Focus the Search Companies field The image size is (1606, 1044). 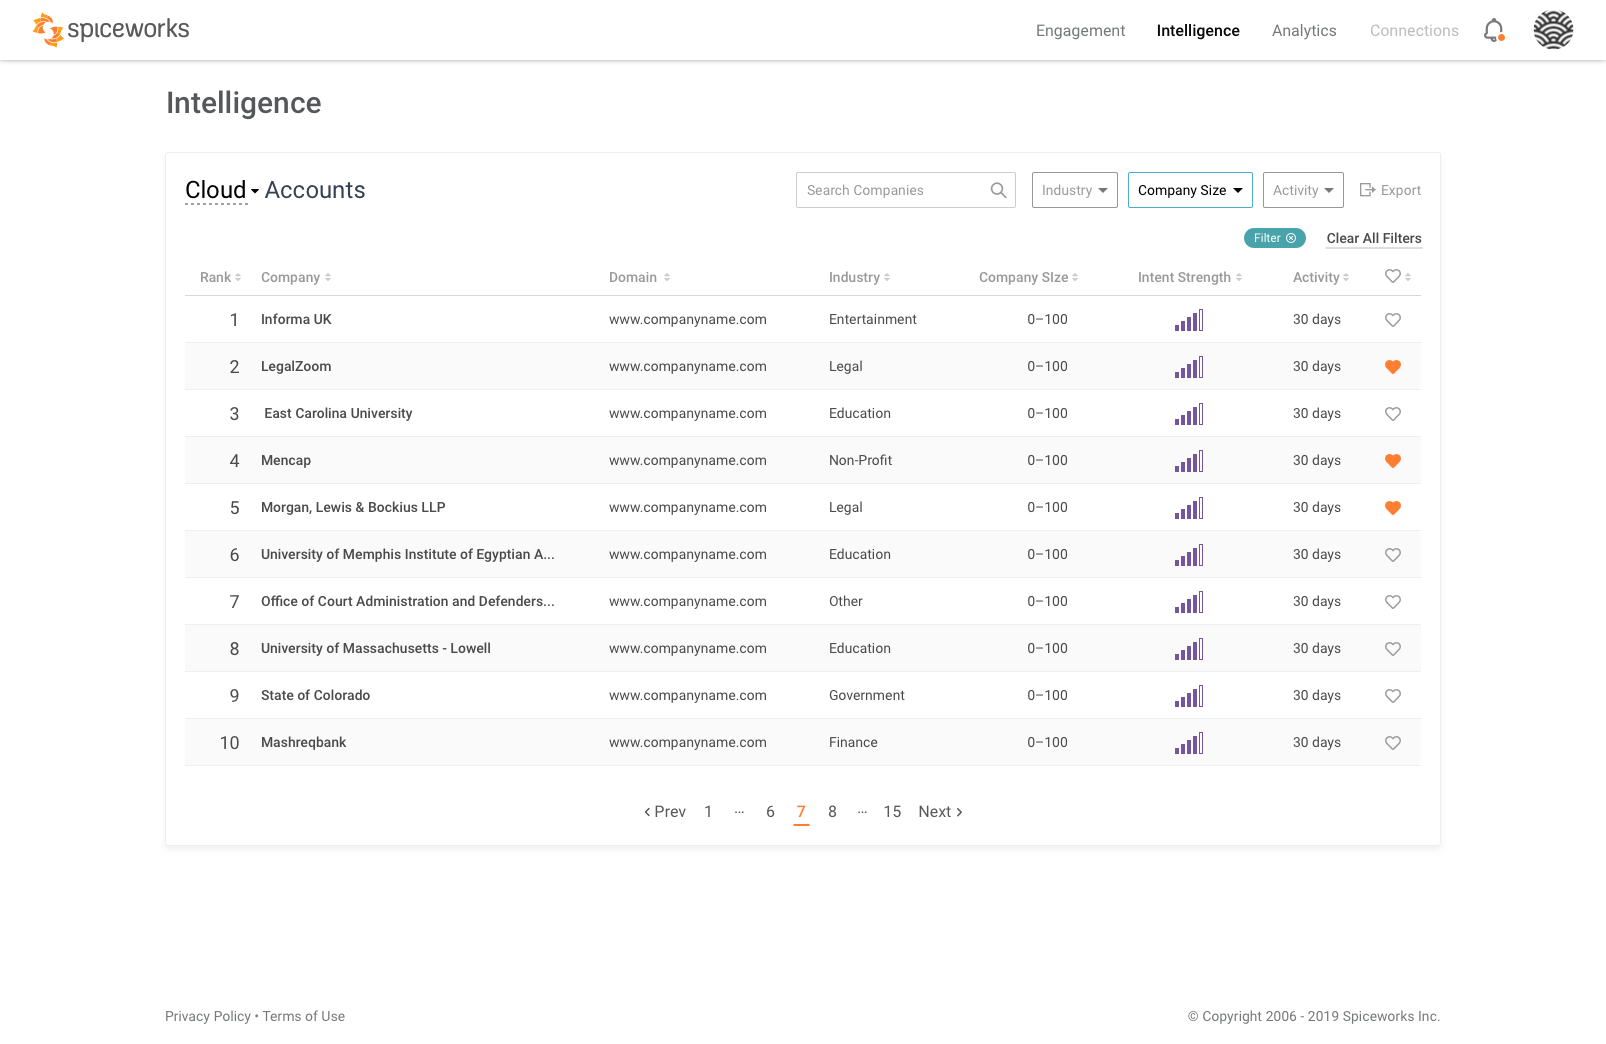point(906,190)
